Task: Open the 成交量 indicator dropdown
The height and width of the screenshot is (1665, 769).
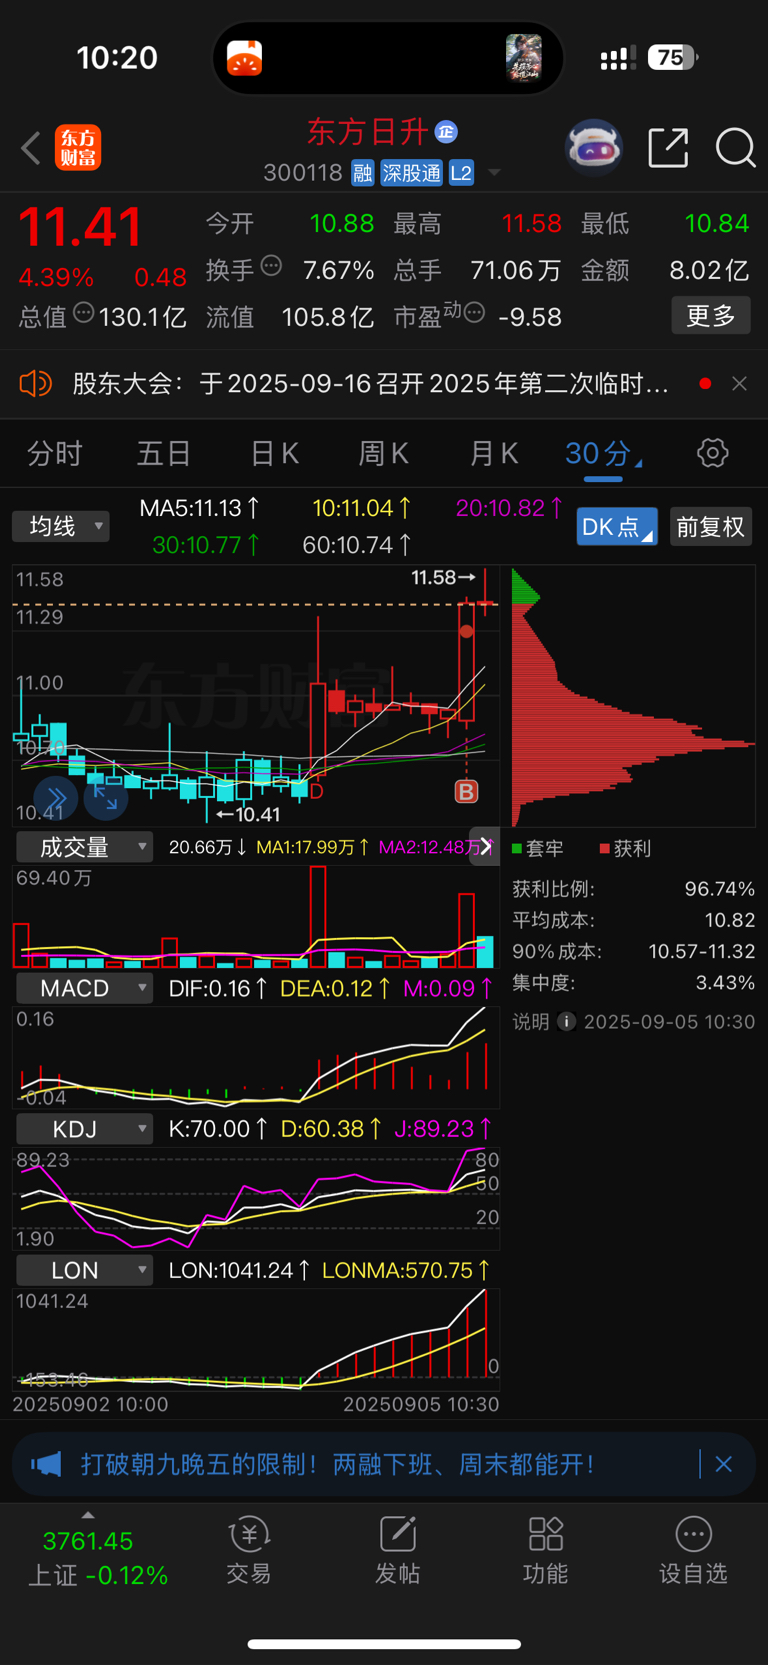Action: point(85,847)
